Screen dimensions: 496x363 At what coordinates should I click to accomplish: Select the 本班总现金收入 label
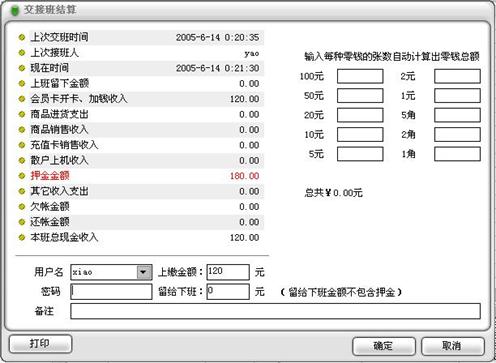(64, 237)
